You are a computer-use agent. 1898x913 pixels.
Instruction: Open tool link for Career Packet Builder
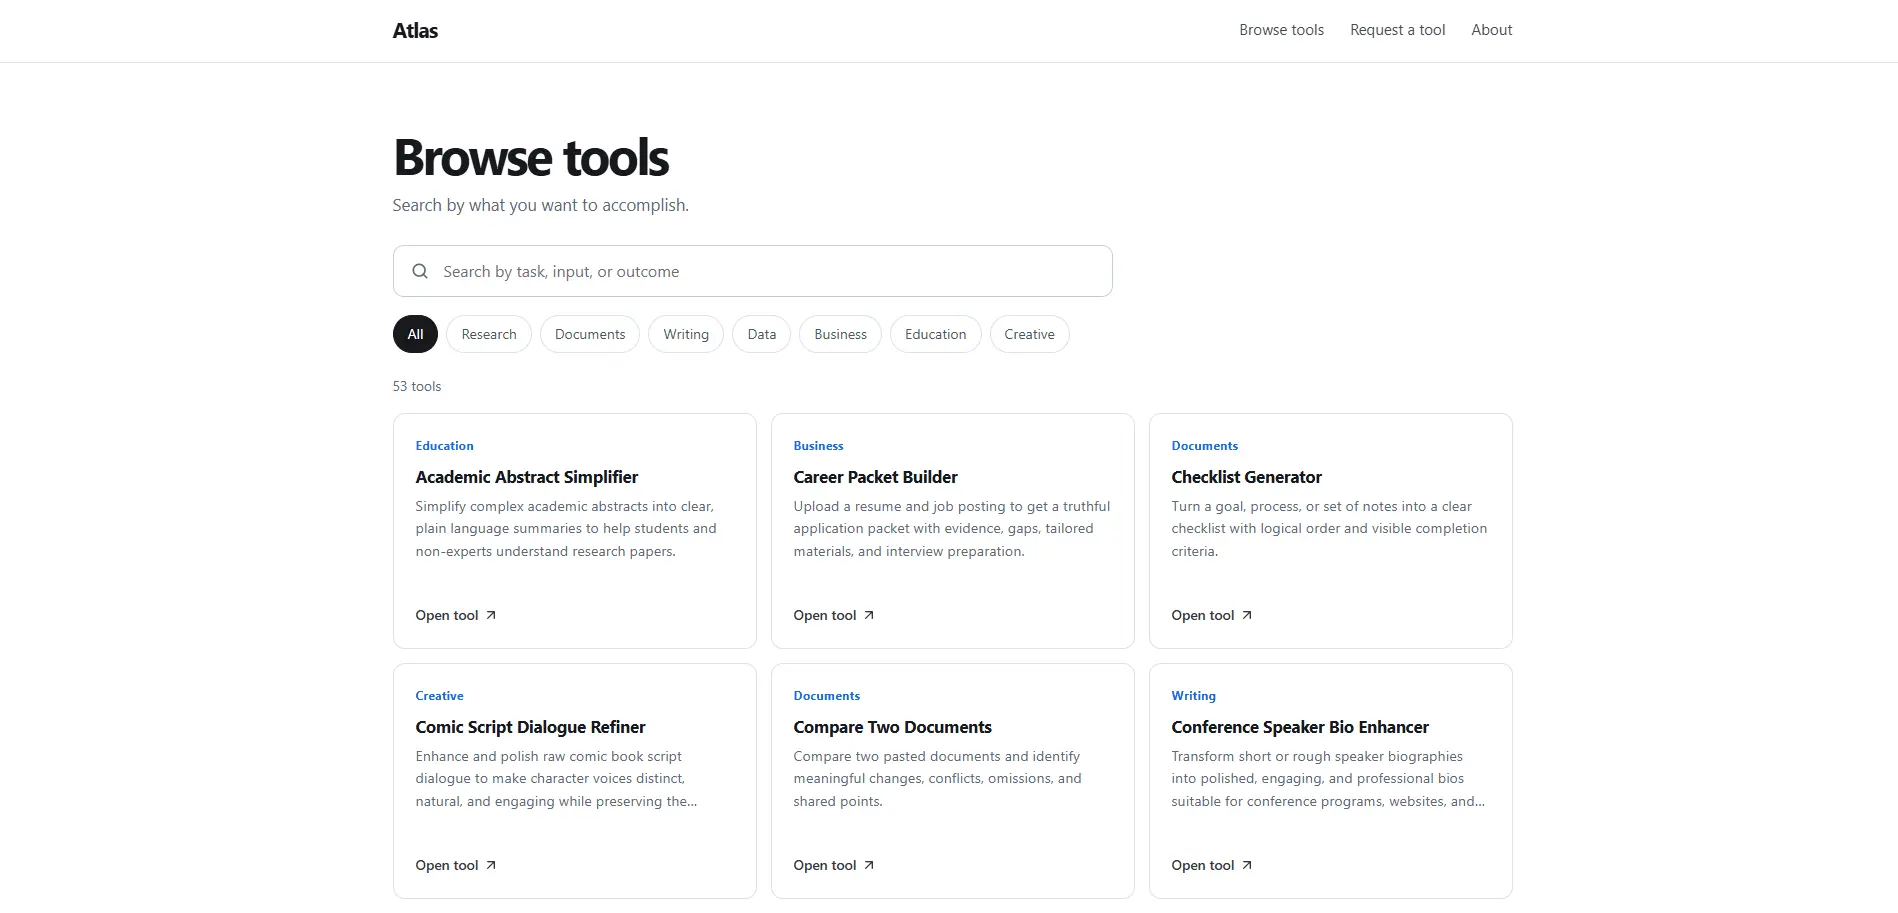click(834, 615)
